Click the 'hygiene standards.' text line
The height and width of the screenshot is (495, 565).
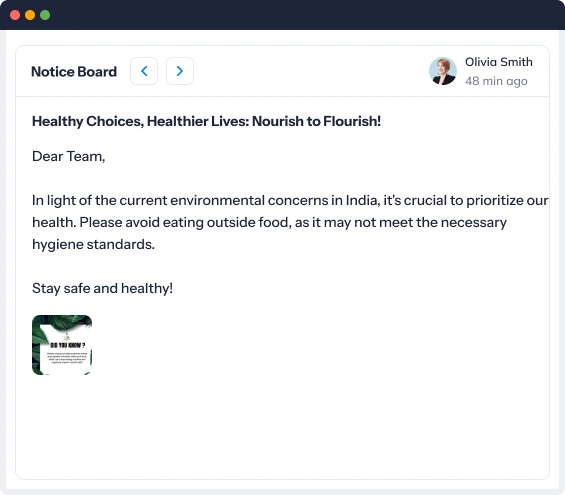click(x=93, y=244)
